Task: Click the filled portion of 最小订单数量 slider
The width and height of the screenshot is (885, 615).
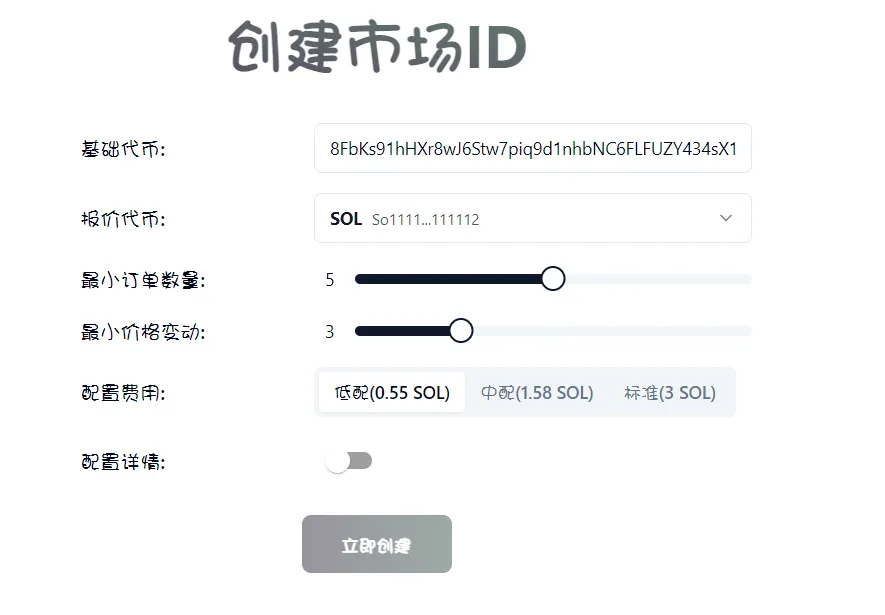Action: pos(448,279)
